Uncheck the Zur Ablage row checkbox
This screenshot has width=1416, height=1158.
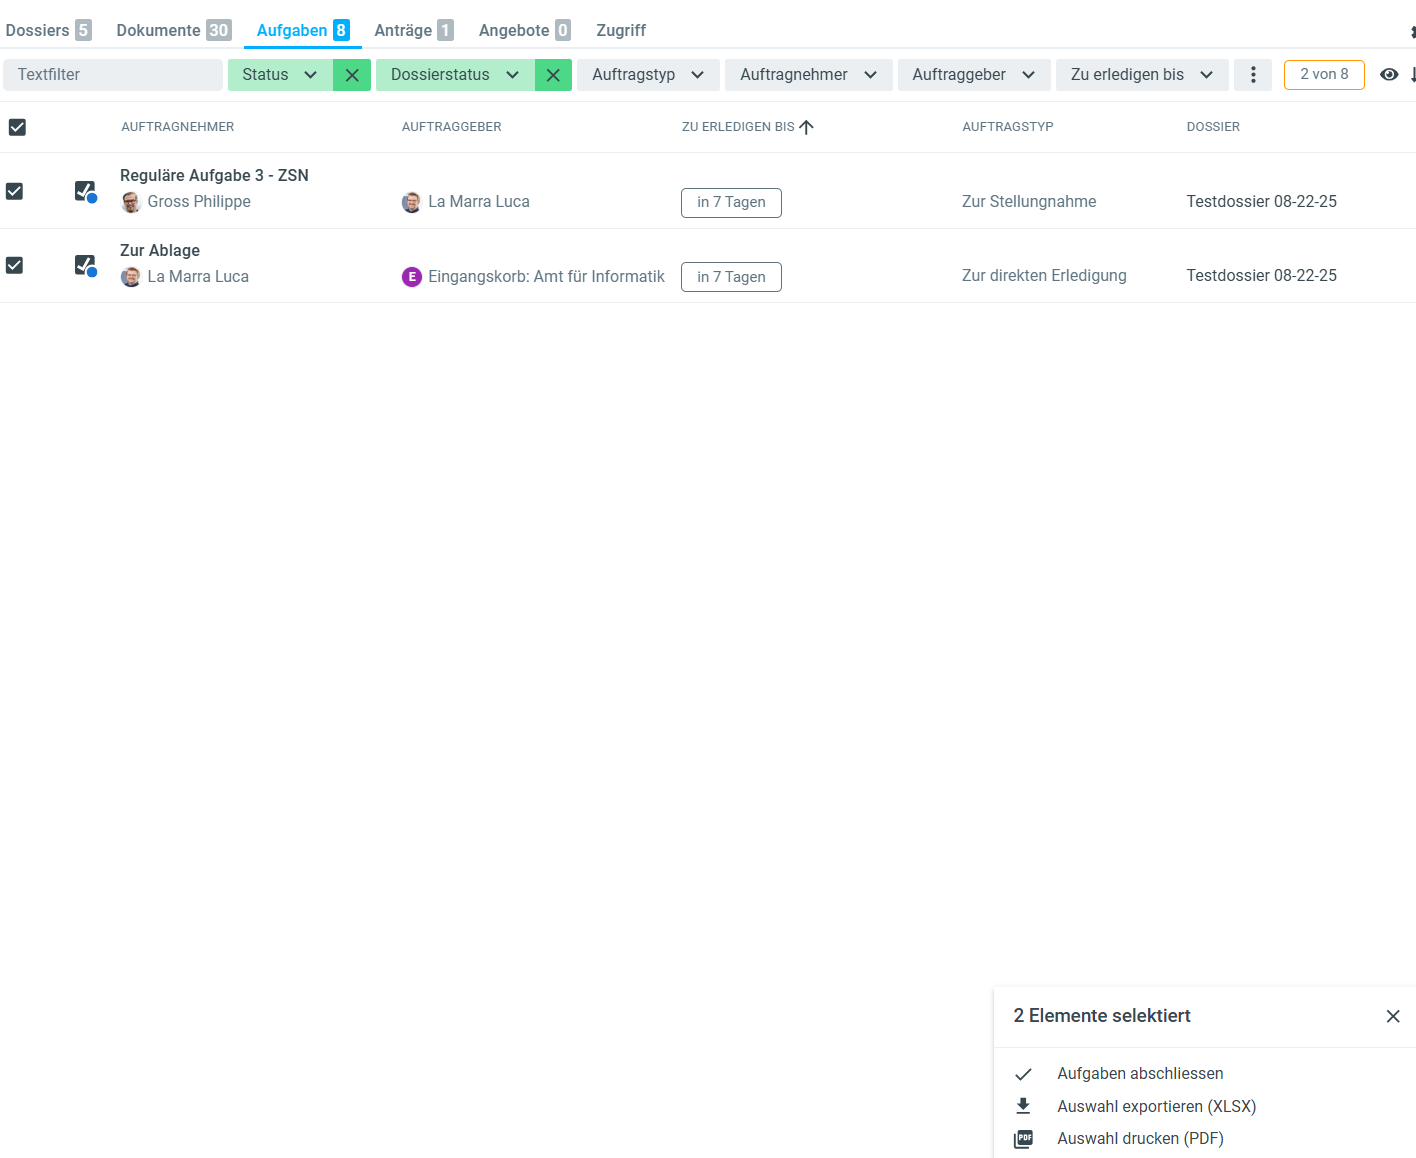15,265
